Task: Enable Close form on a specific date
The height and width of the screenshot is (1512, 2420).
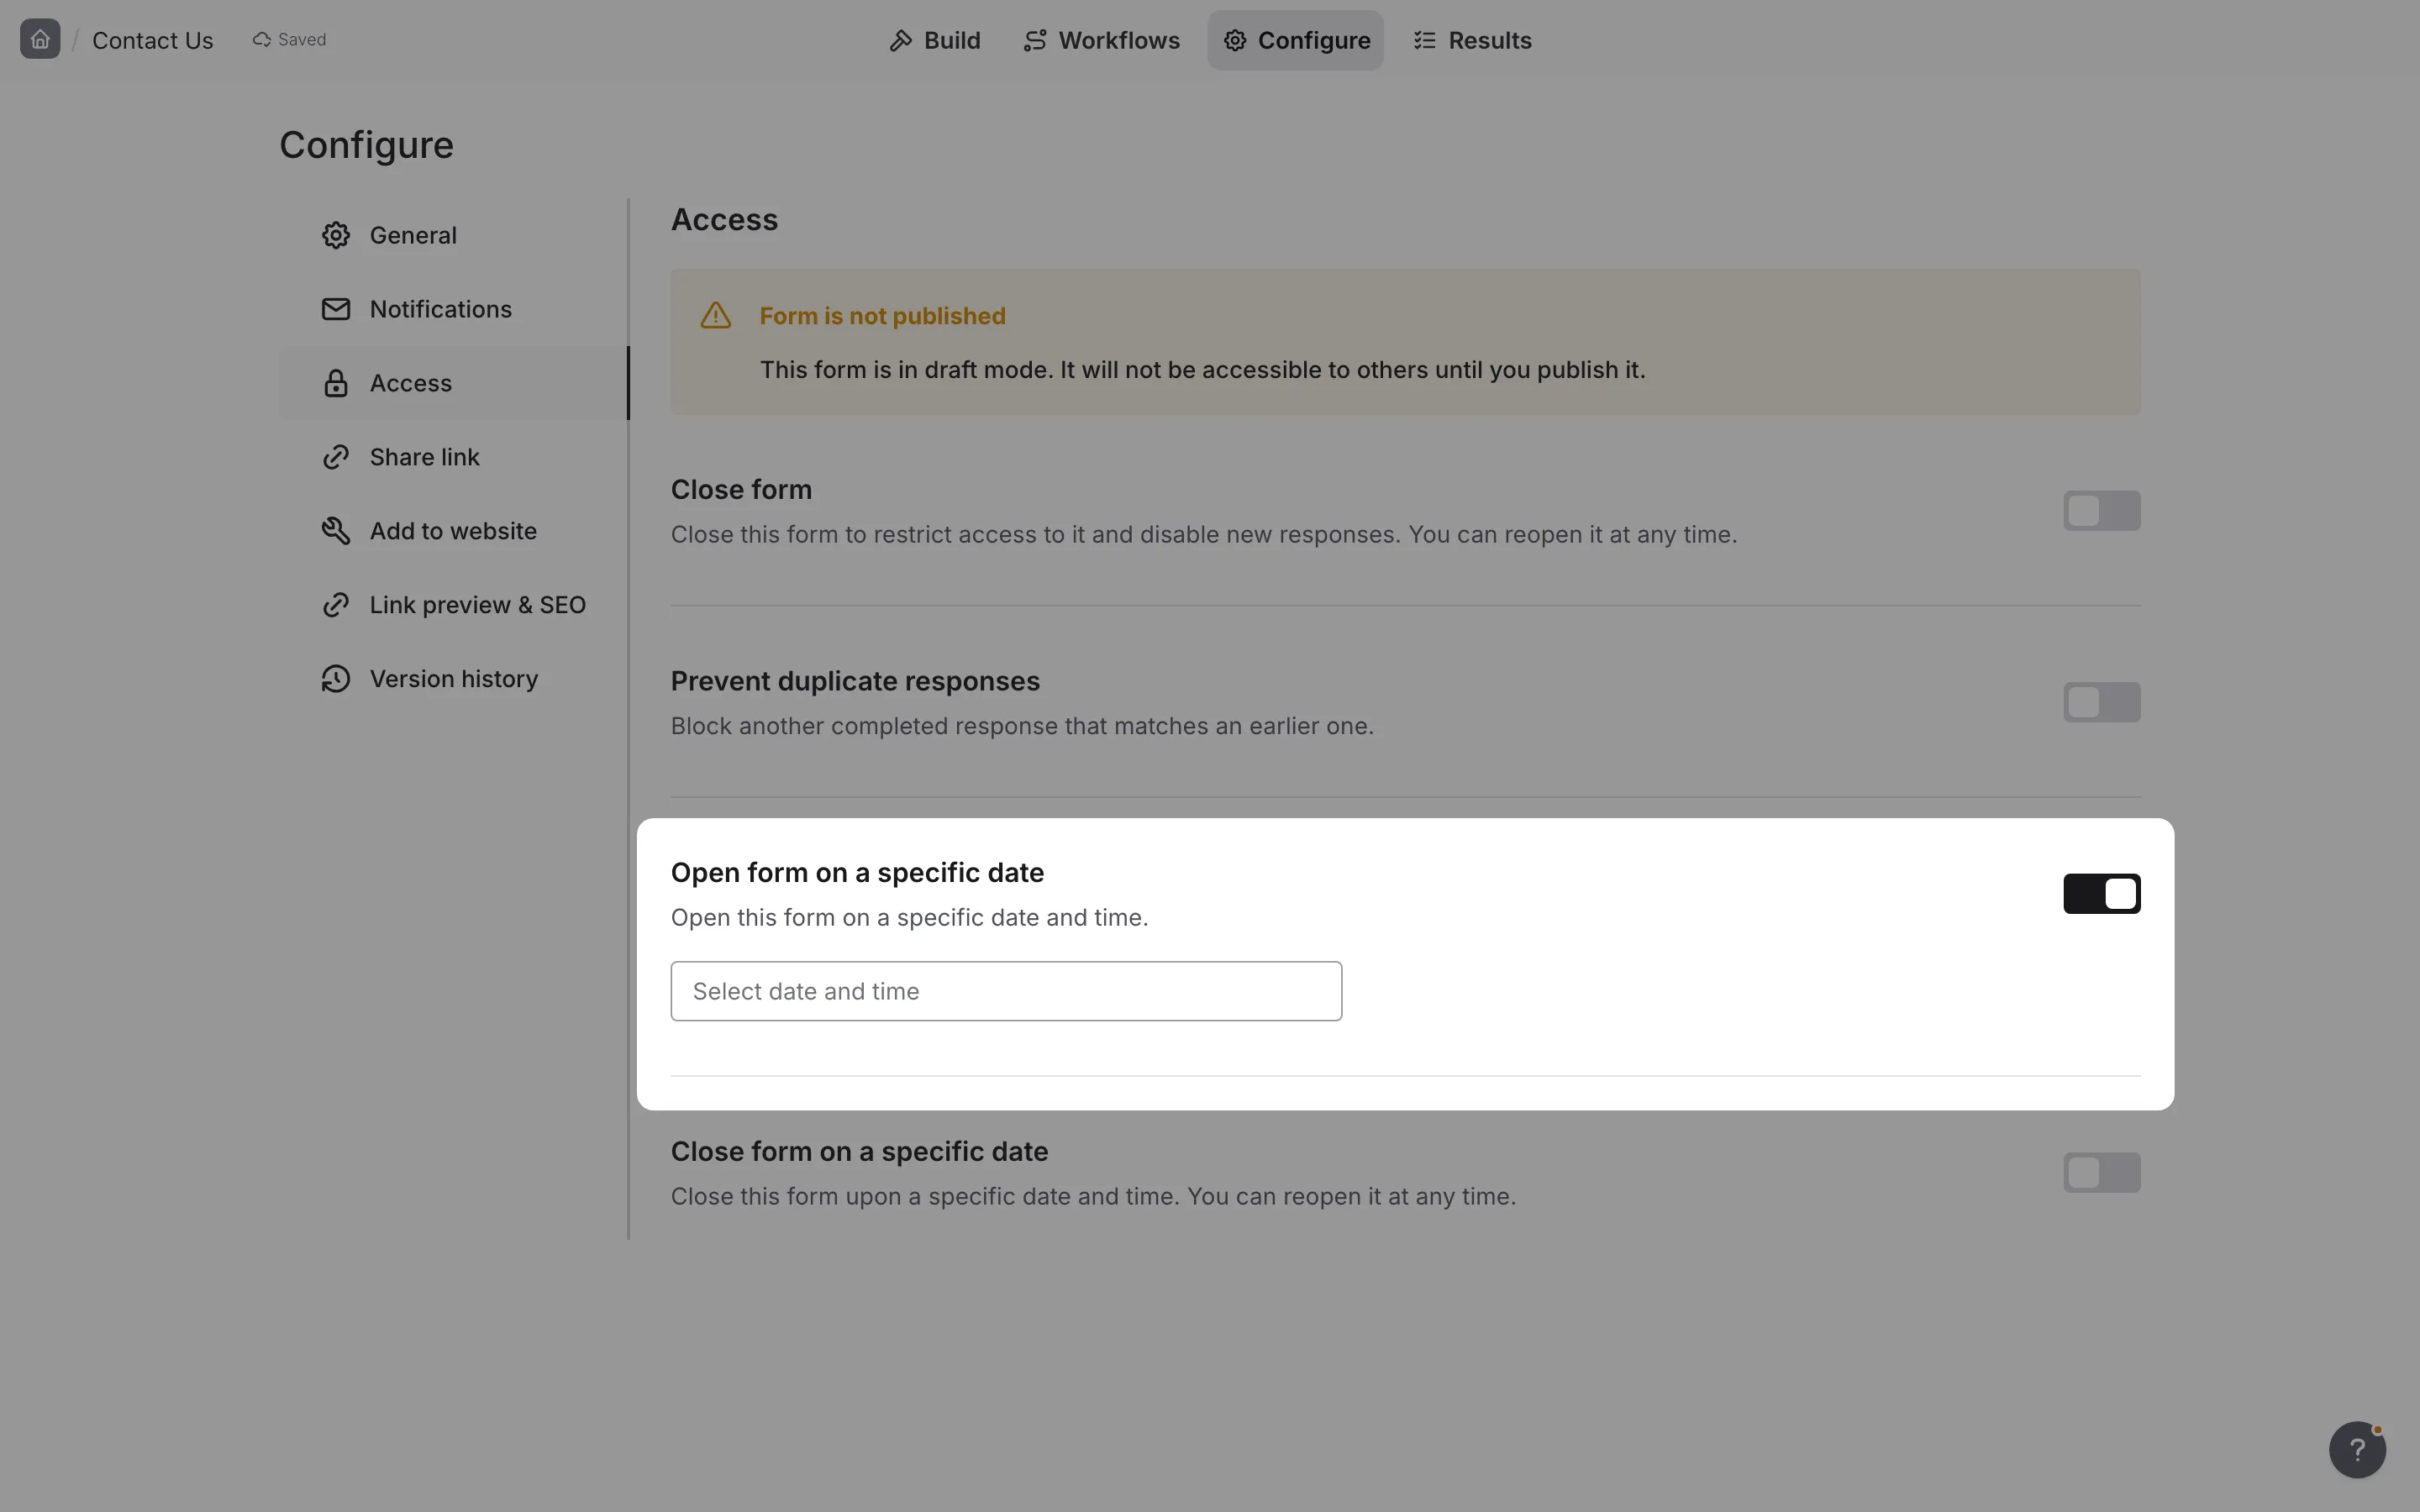Action: (2102, 1172)
